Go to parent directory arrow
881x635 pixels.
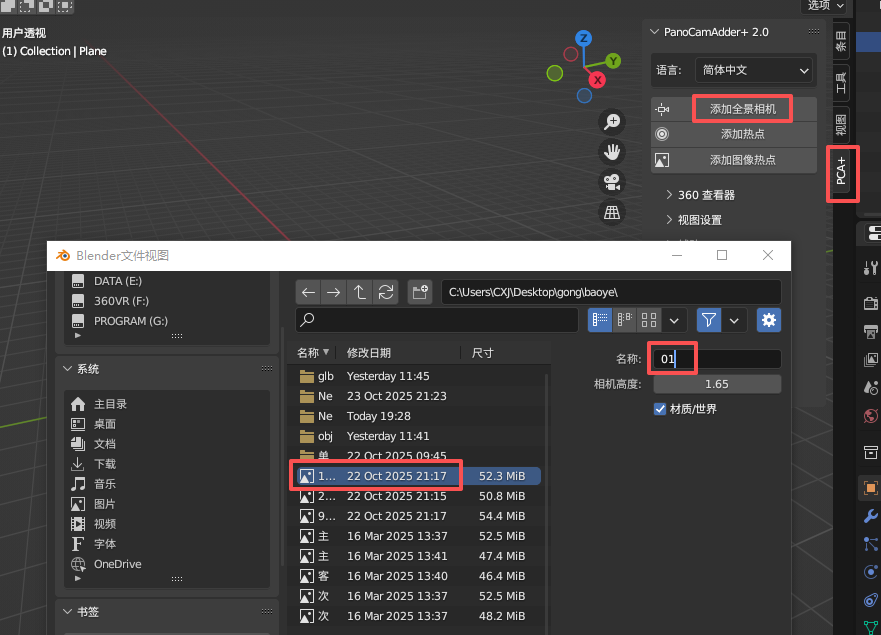[360, 292]
